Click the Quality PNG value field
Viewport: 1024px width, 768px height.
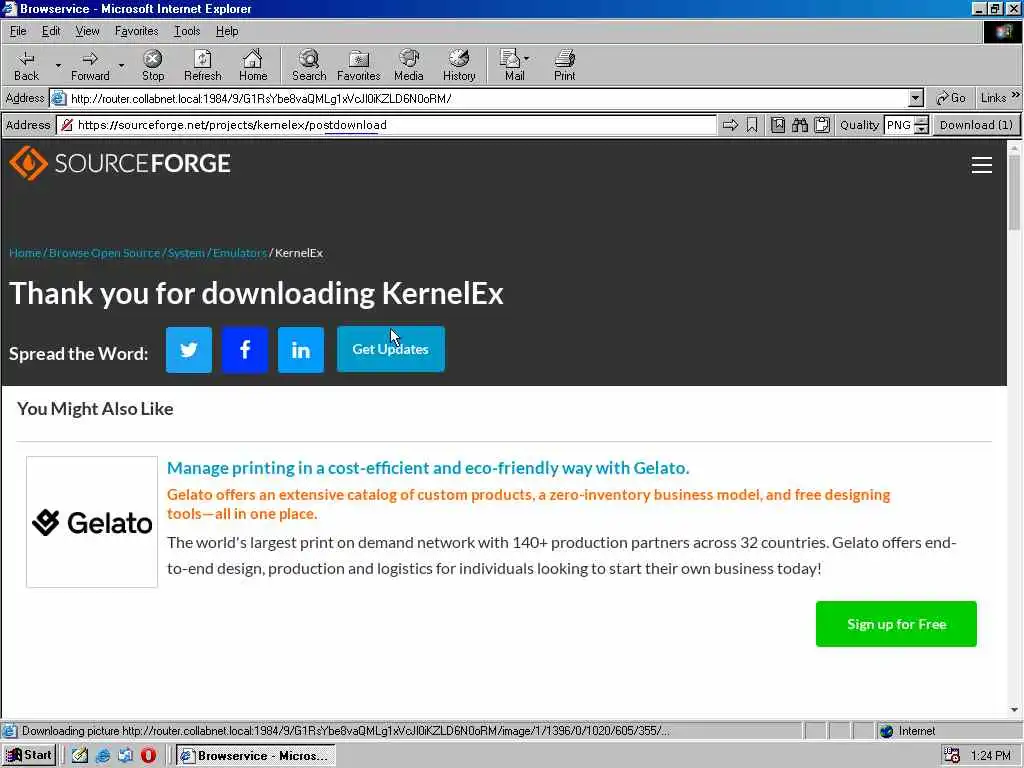899,125
